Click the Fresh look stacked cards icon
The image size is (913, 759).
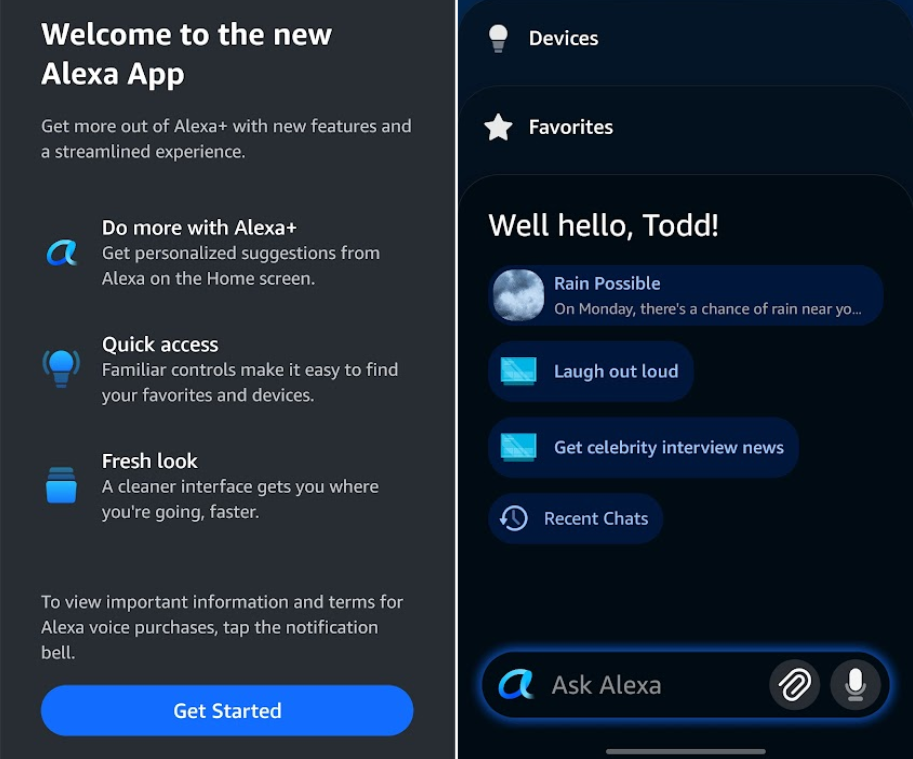[x=61, y=485]
